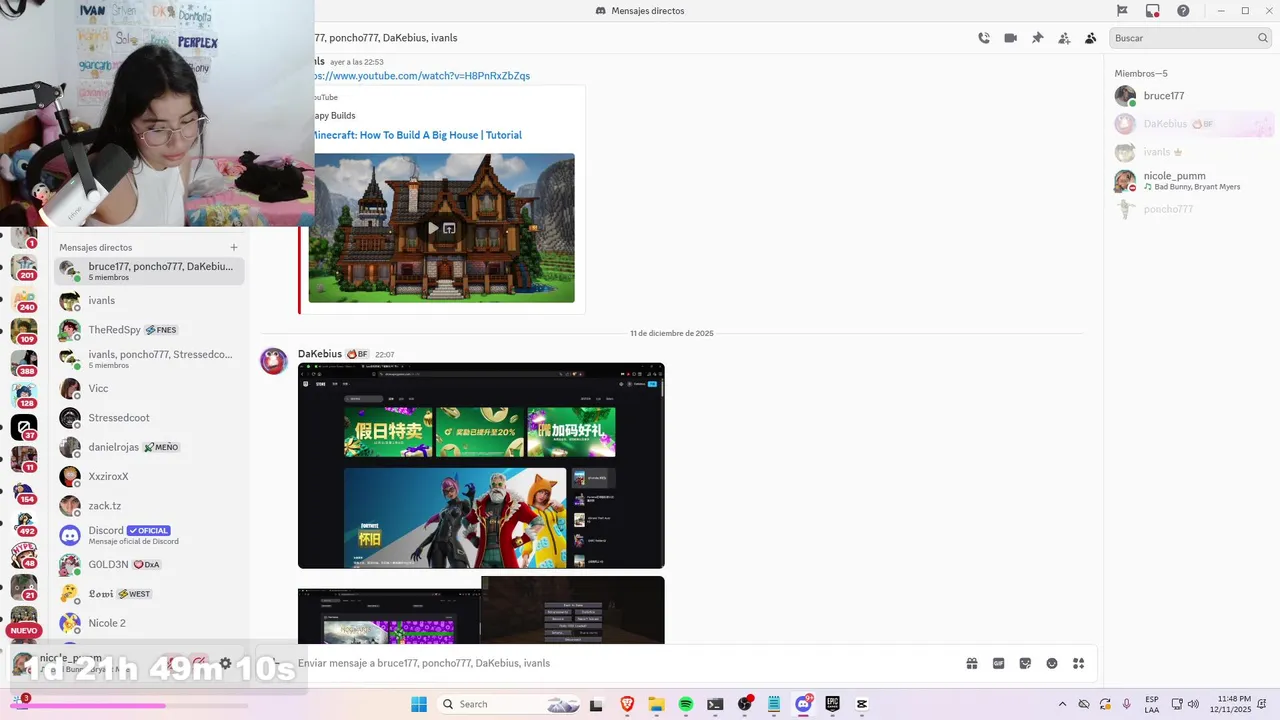Click the taskbar Search box
This screenshot has width=1280, height=720.
pyautogui.click(x=510, y=704)
